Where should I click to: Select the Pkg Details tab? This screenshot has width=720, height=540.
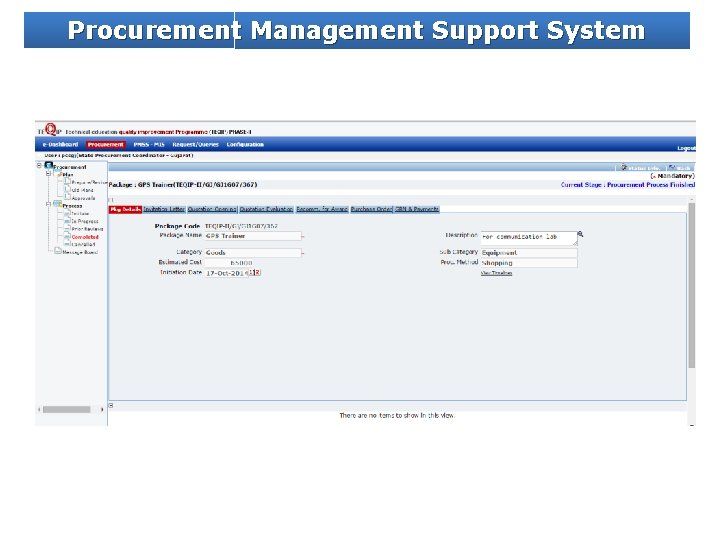pos(125,209)
